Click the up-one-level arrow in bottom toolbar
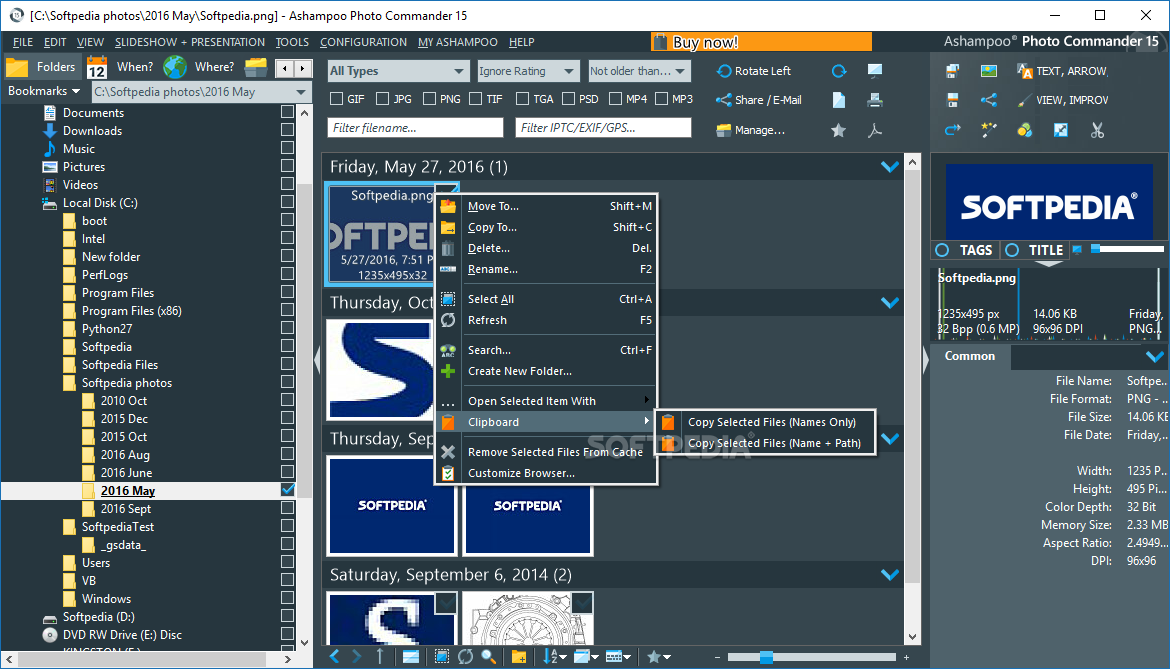The width and height of the screenshot is (1170, 669). tap(380, 656)
